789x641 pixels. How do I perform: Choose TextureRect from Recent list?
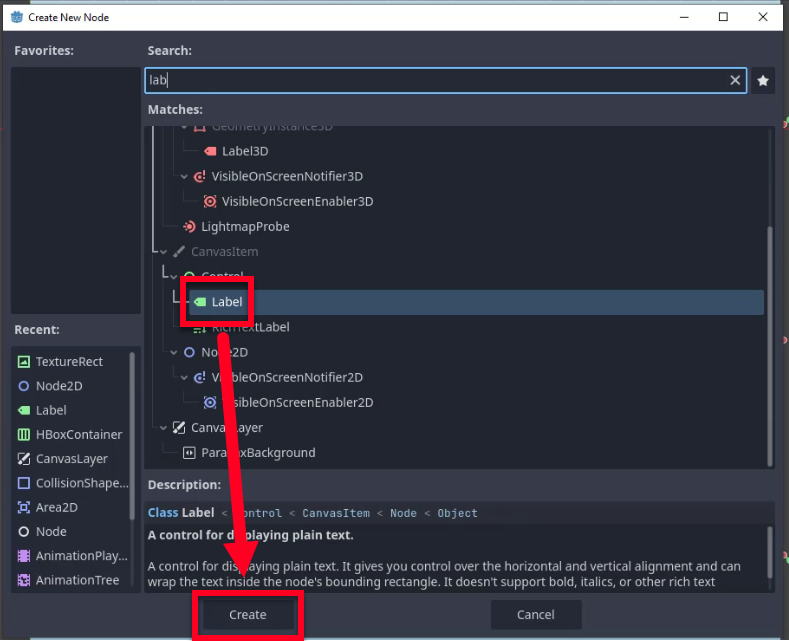pyautogui.click(x=69, y=361)
